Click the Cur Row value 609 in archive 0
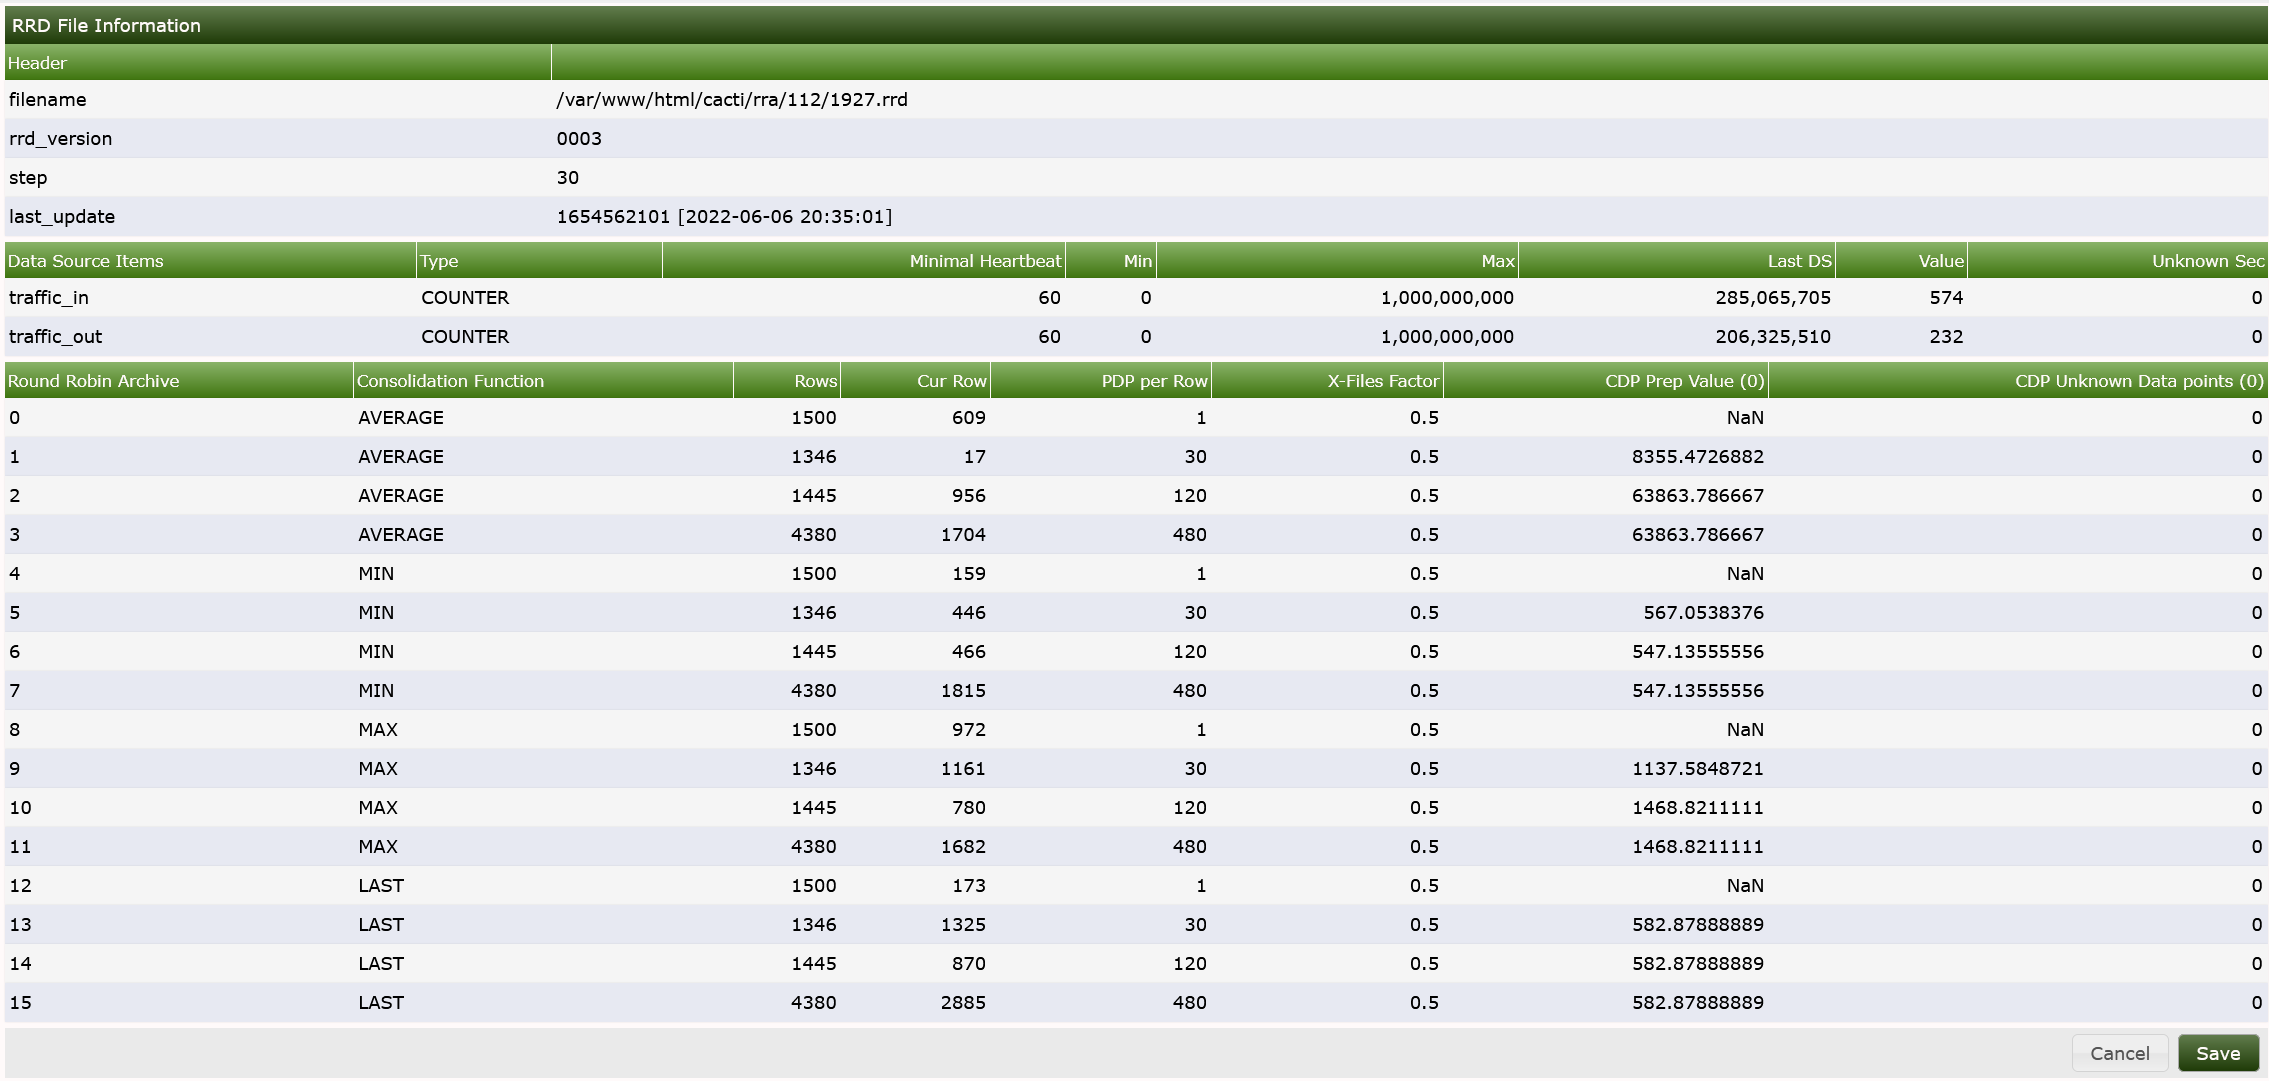The image size is (2269, 1081). coord(969,418)
